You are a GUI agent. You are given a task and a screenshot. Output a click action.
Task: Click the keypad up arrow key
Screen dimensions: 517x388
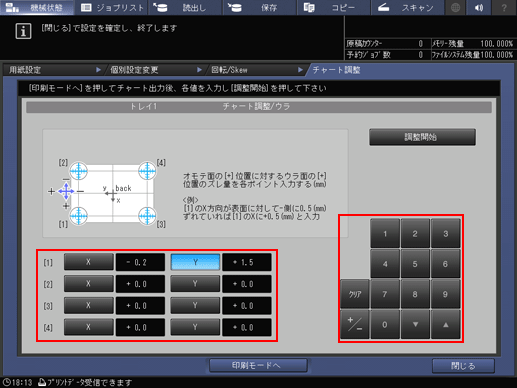pos(445,324)
